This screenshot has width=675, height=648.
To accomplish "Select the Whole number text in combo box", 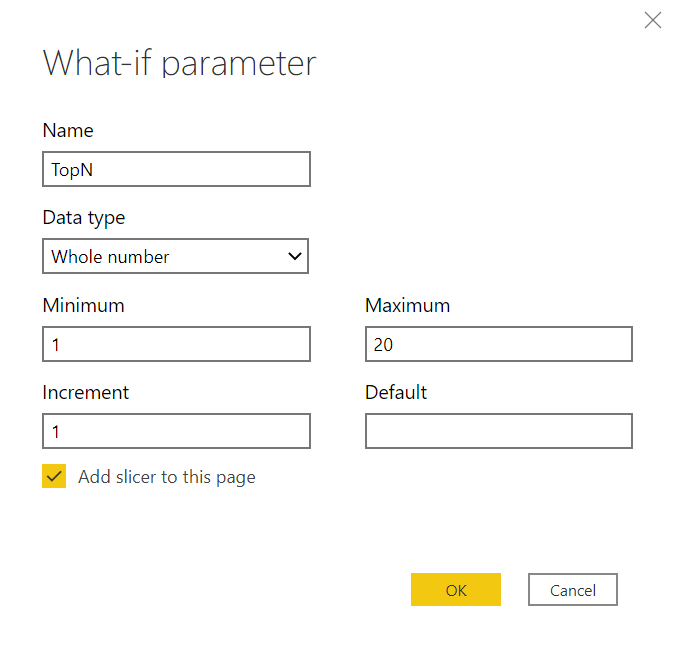I will click(110, 257).
